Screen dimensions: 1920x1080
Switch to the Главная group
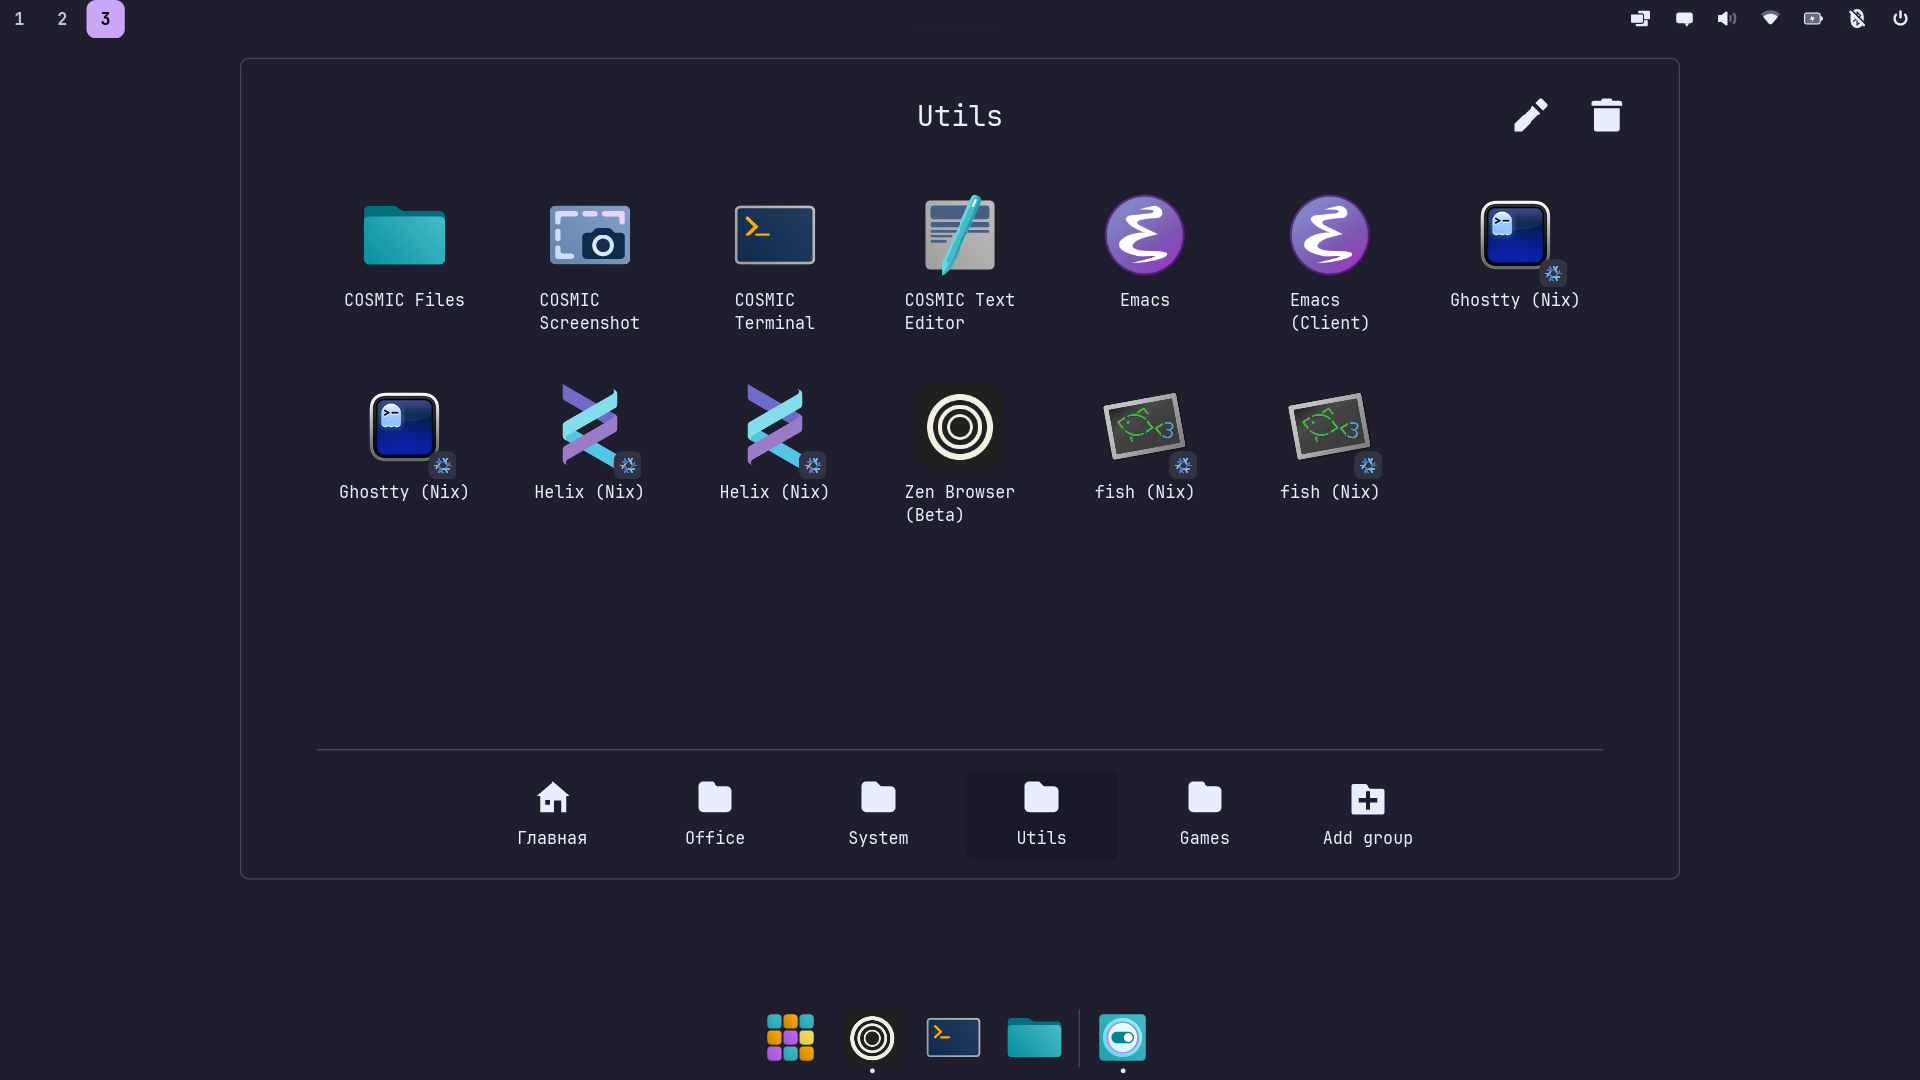click(552, 814)
